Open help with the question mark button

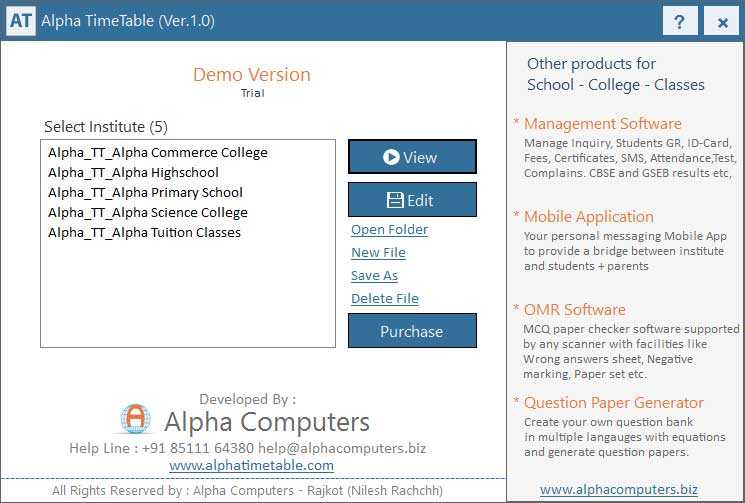tap(680, 21)
